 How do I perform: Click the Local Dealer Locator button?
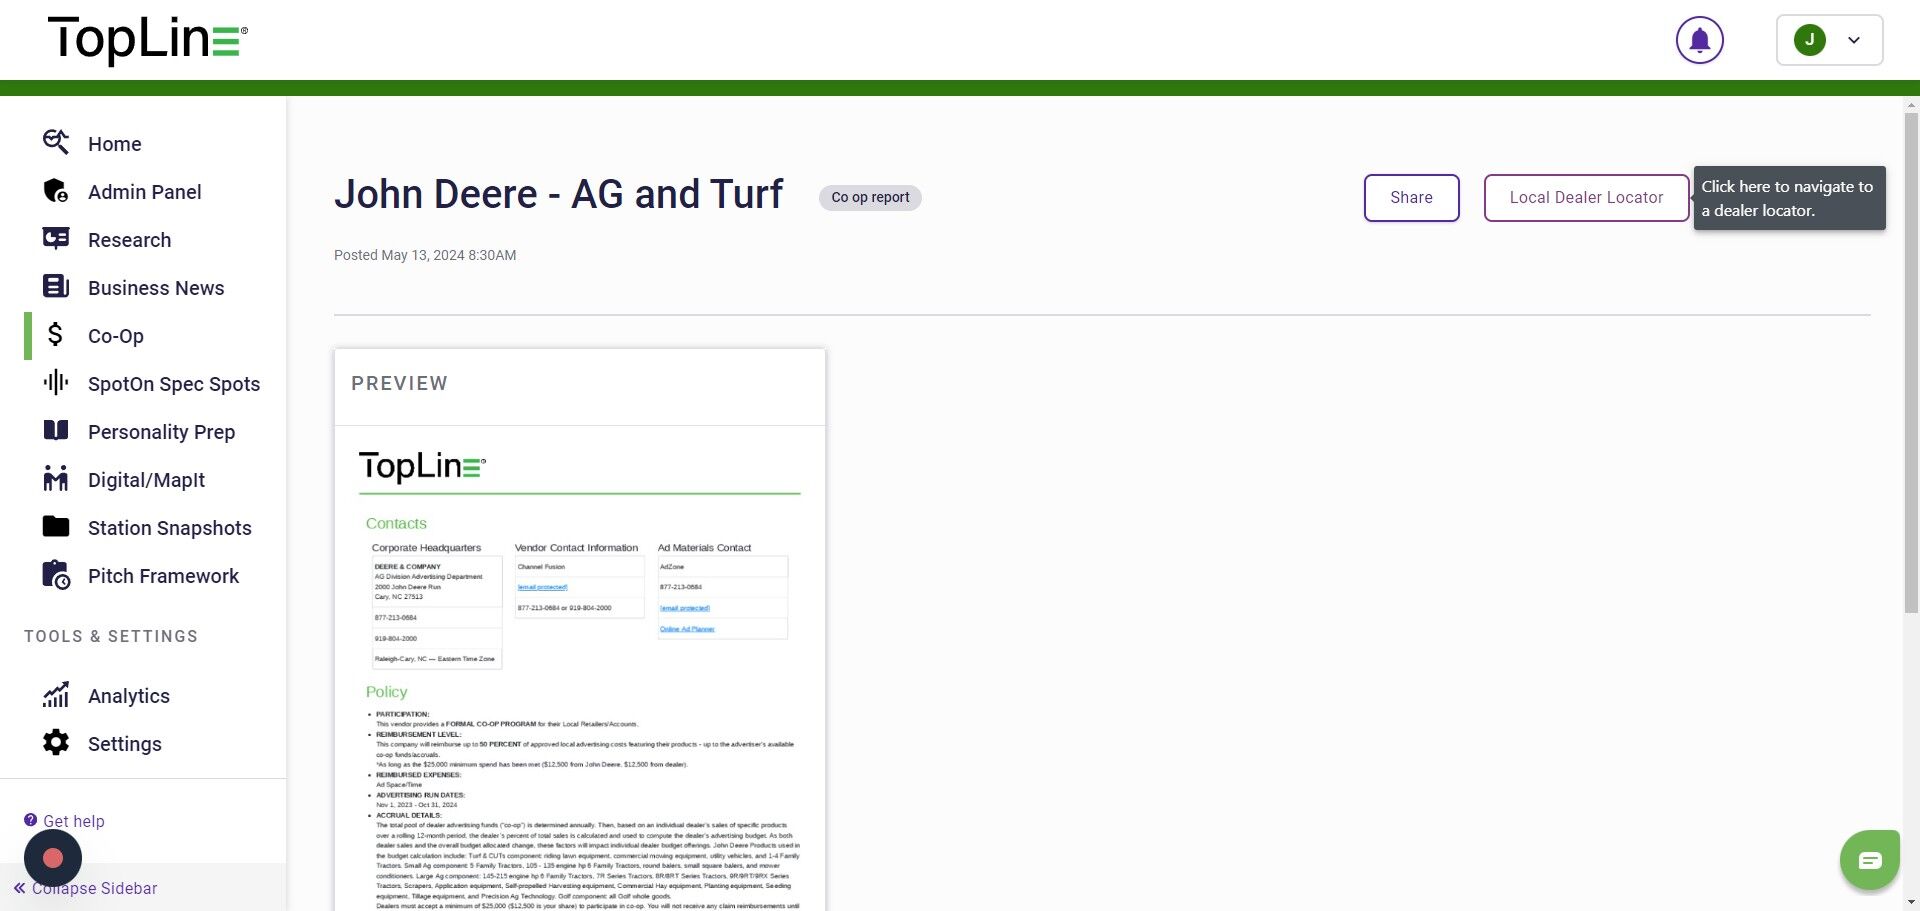[1586, 198]
